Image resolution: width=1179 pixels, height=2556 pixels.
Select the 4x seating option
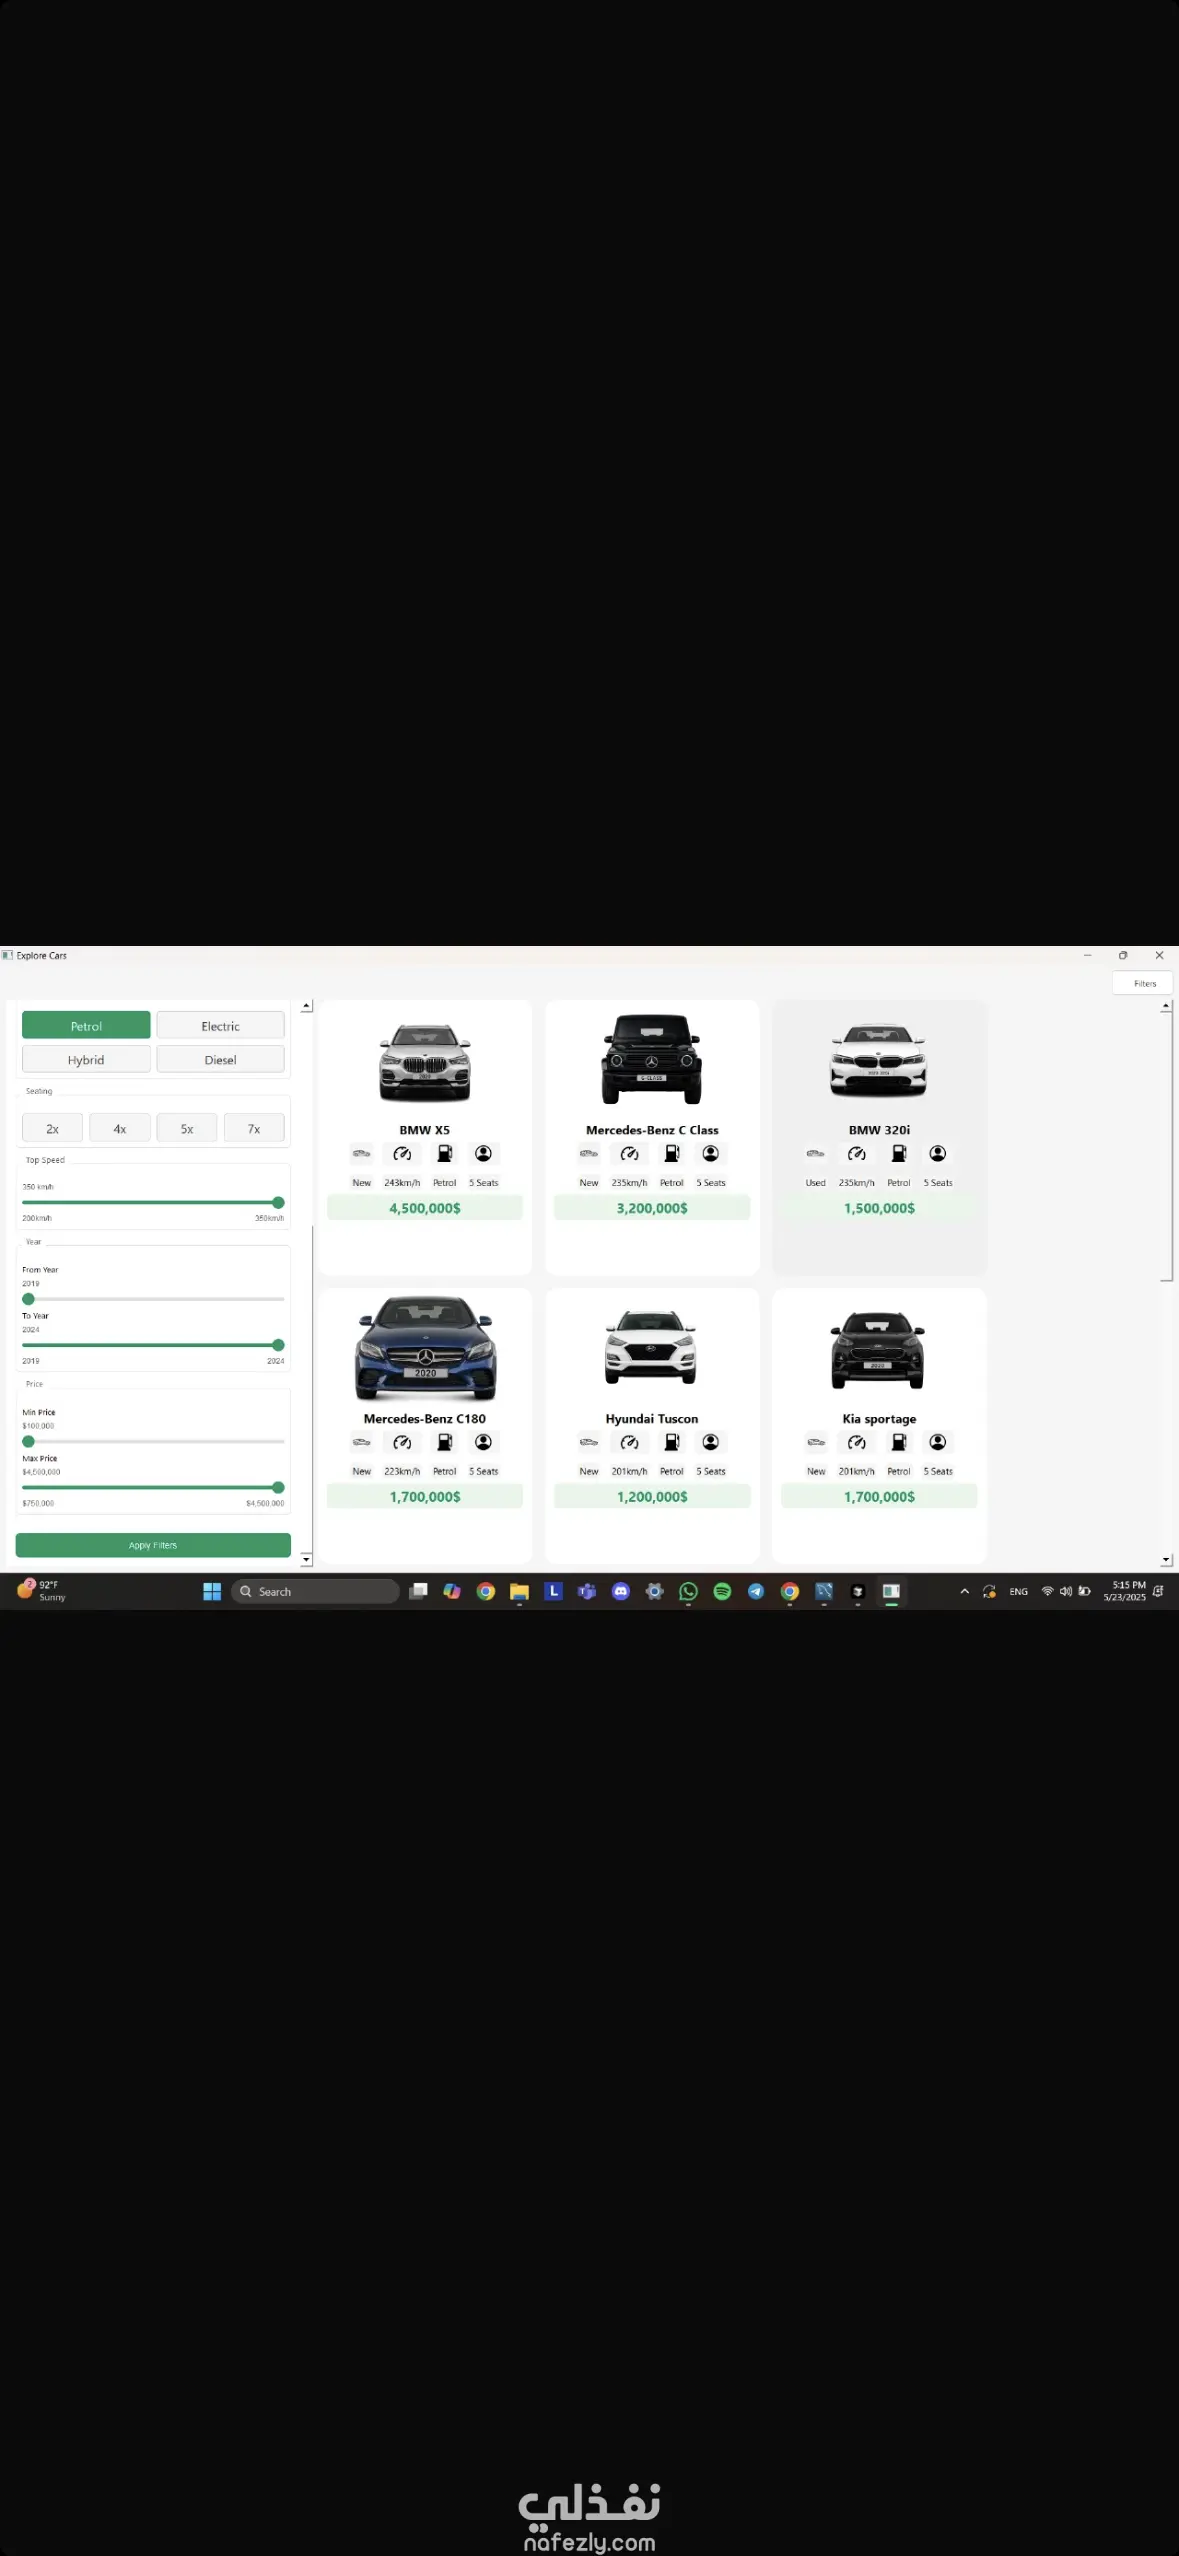pos(120,1128)
